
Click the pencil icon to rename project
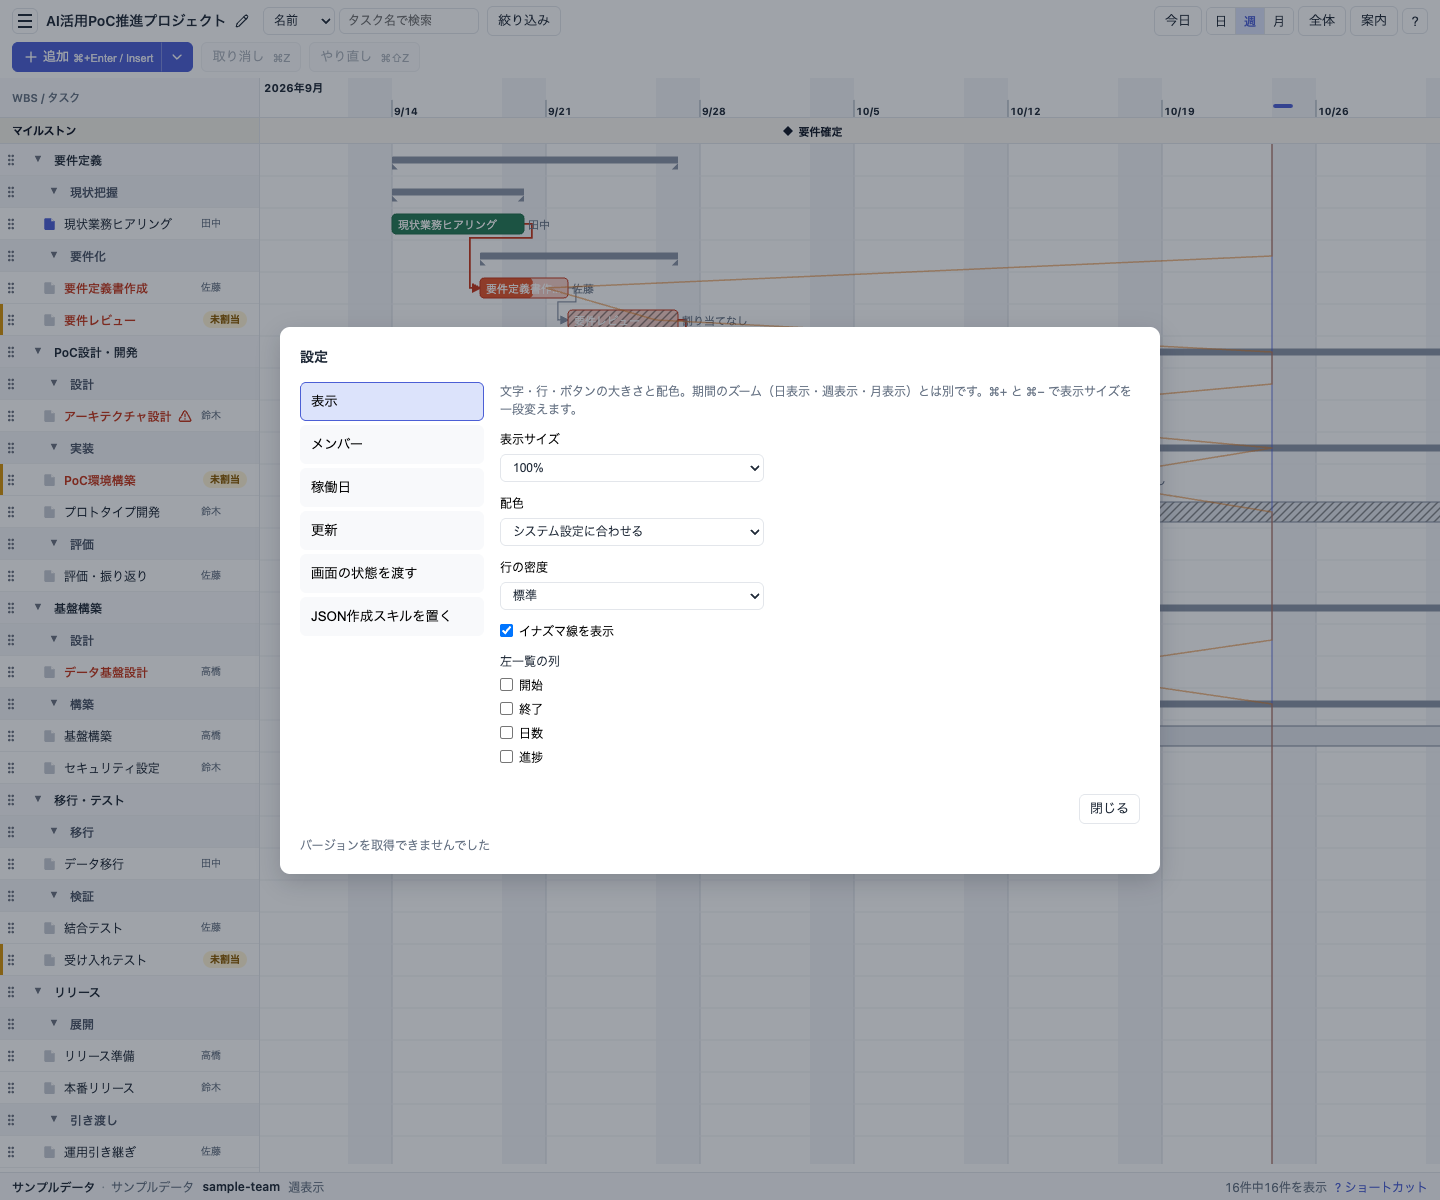click(242, 21)
